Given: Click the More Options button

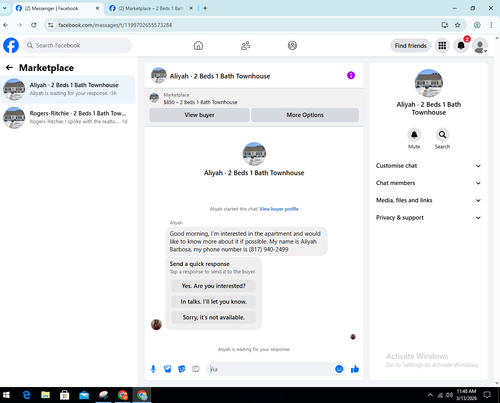Looking at the screenshot, I should pyautogui.click(x=305, y=115).
